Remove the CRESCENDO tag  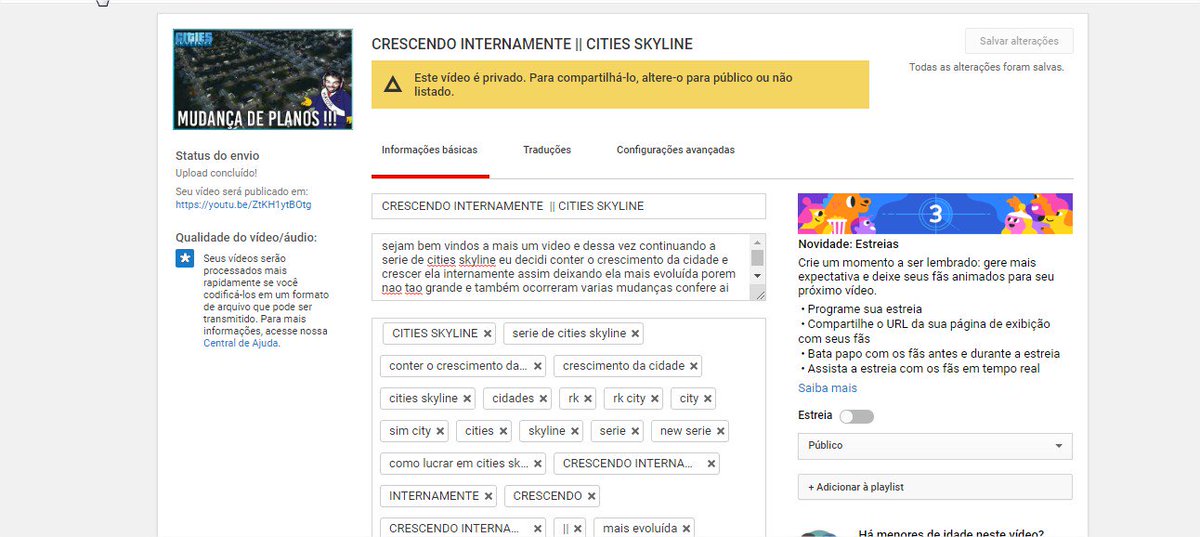pyautogui.click(x=591, y=496)
